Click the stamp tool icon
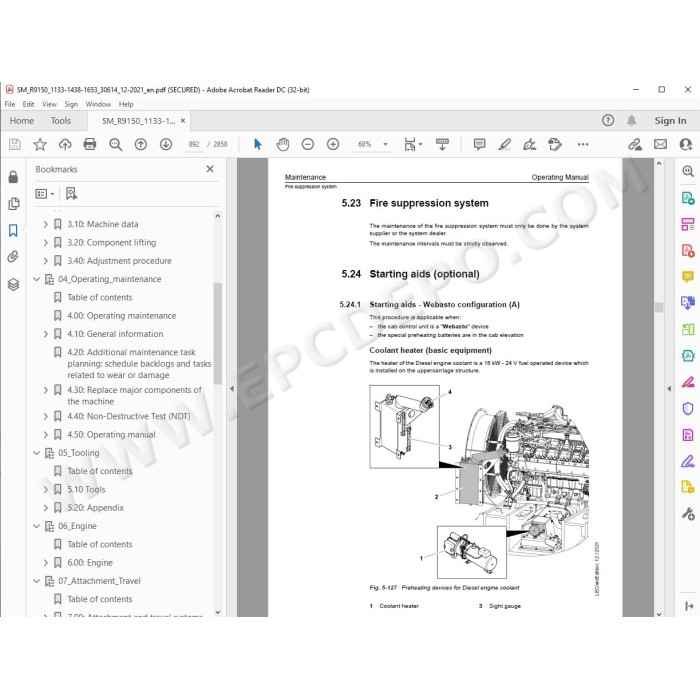Screen dimensions: 700x700 [555, 144]
